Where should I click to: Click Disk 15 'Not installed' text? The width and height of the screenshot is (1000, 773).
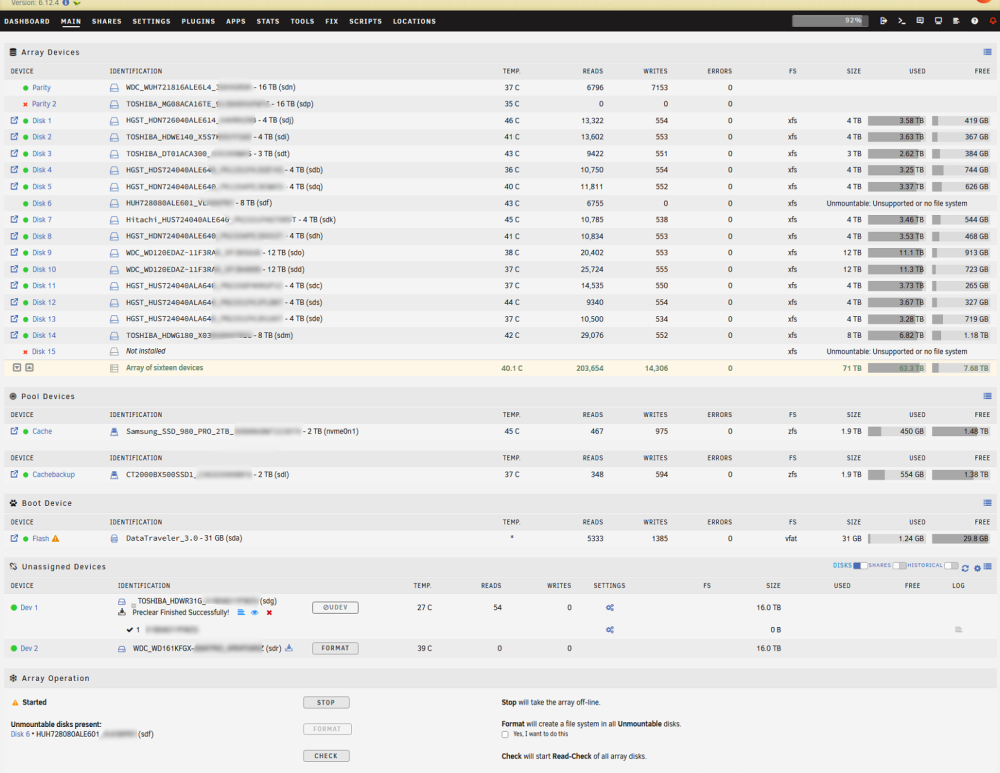(145, 351)
